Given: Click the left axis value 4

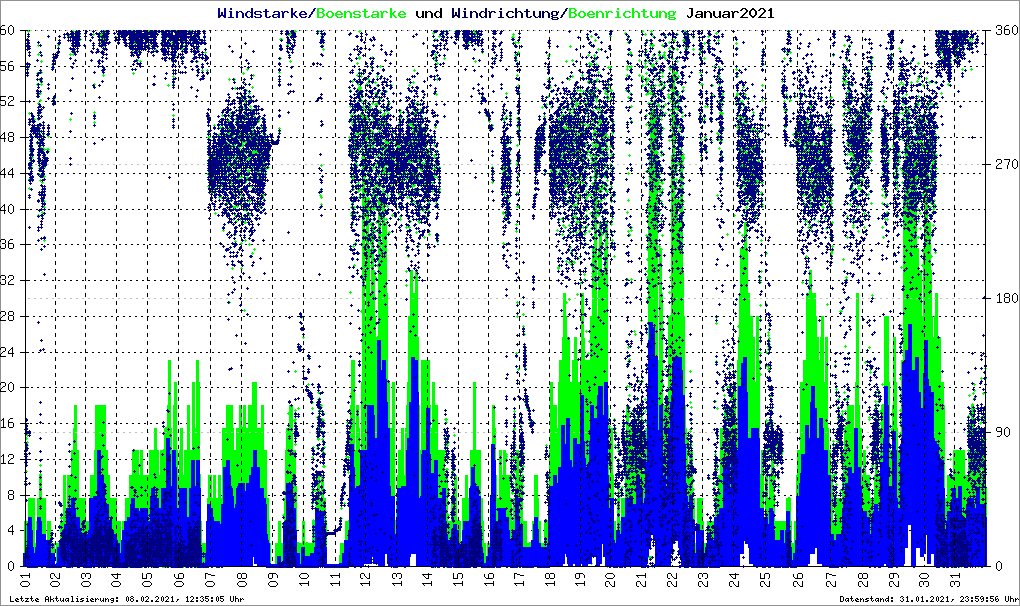Looking at the screenshot, I should (10, 530).
